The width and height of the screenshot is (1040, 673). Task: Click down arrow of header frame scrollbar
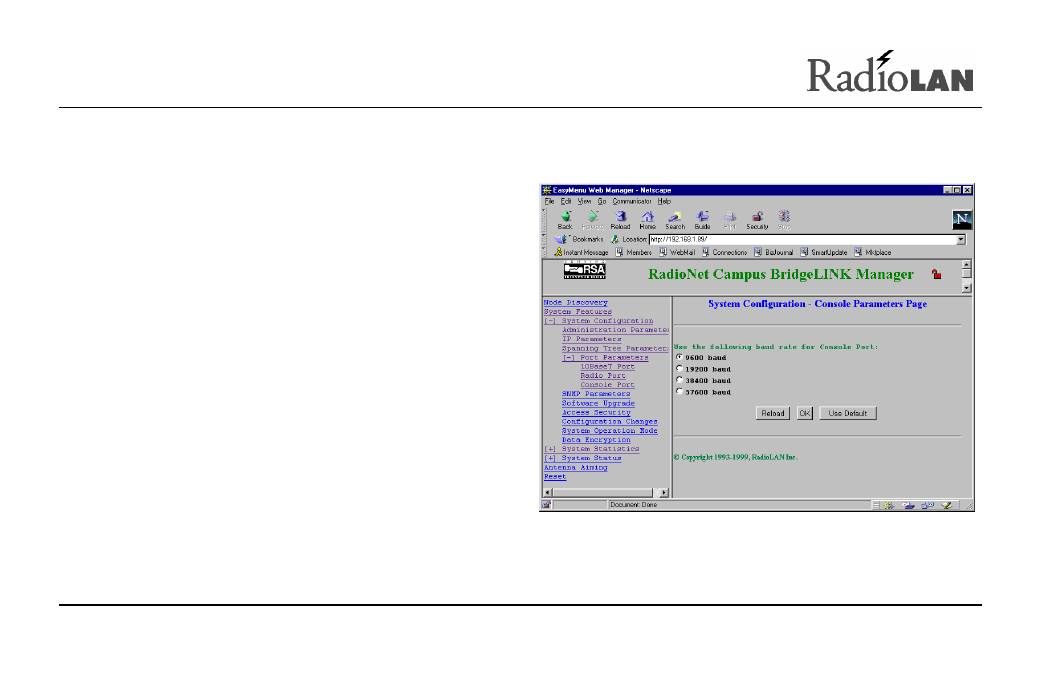(966, 288)
